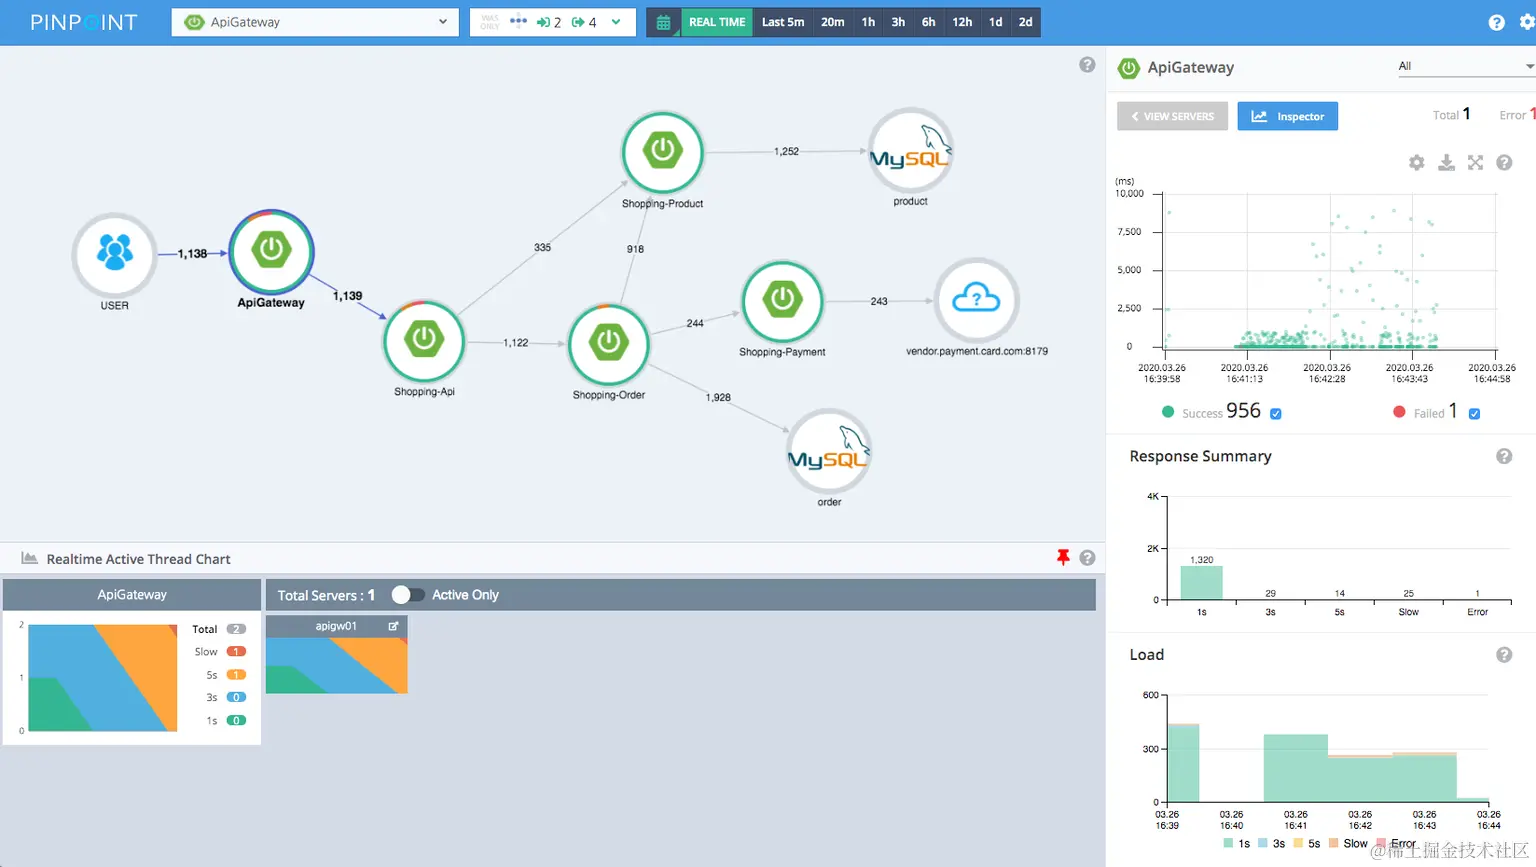1536x867 pixels.
Task: Select the Shopping-Order node
Action: (x=608, y=344)
